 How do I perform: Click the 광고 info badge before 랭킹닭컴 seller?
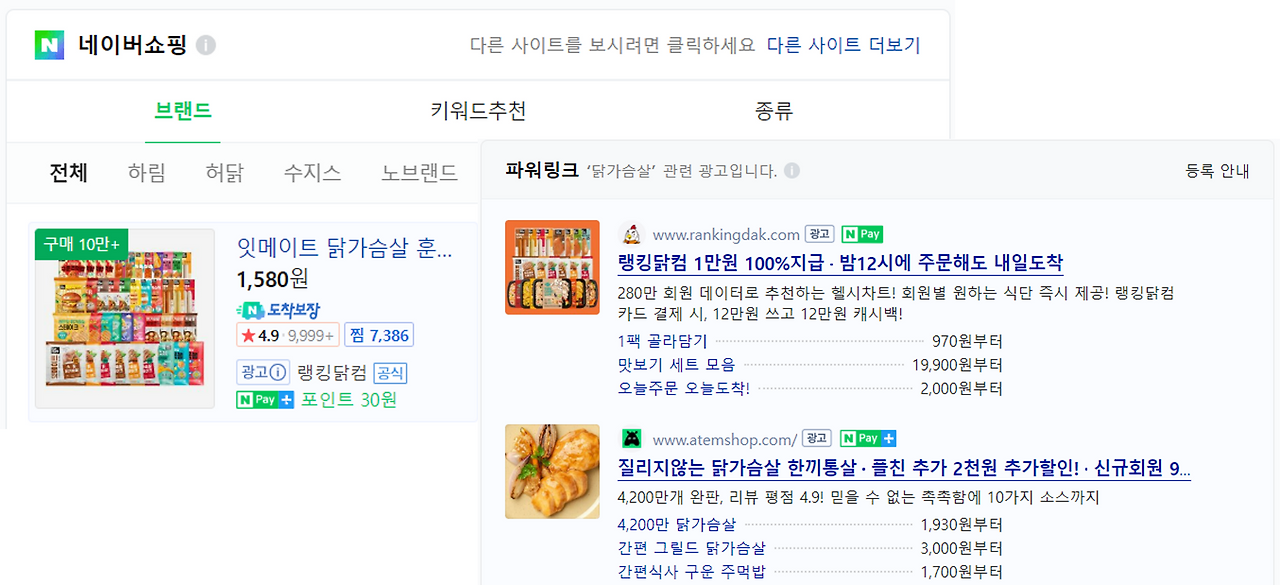263,373
